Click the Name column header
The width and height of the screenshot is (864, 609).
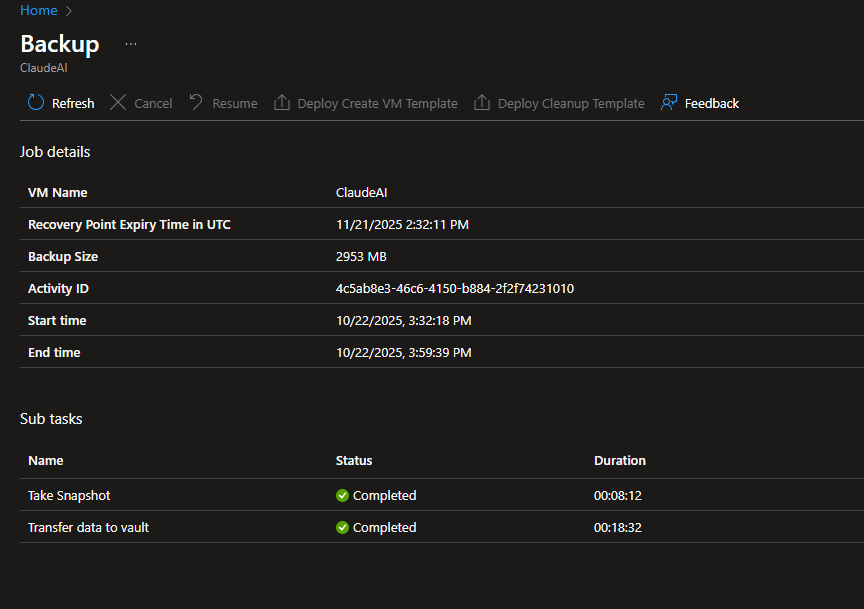[46, 461]
